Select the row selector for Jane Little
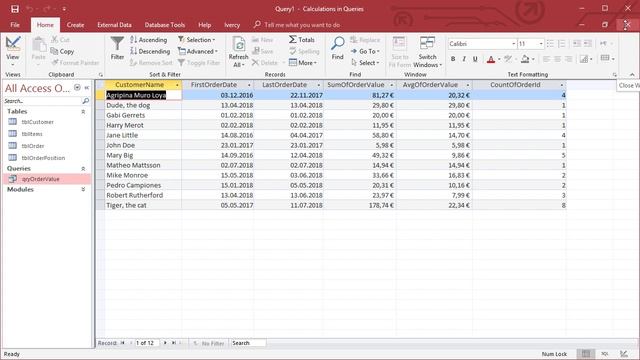This screenshot has width=640, height=360. [100, 135]
